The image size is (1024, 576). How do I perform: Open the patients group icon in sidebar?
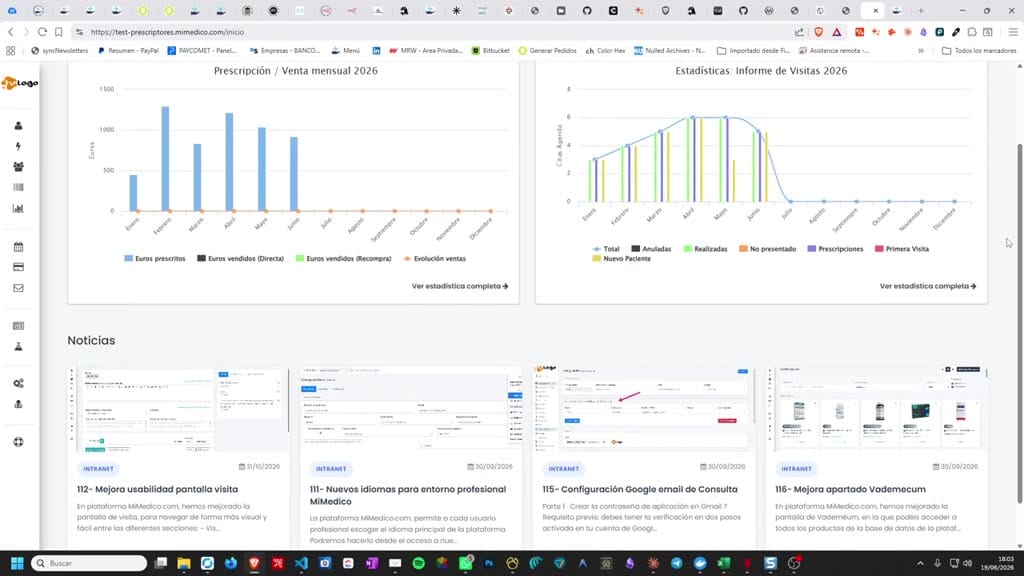tap(18, 167)
